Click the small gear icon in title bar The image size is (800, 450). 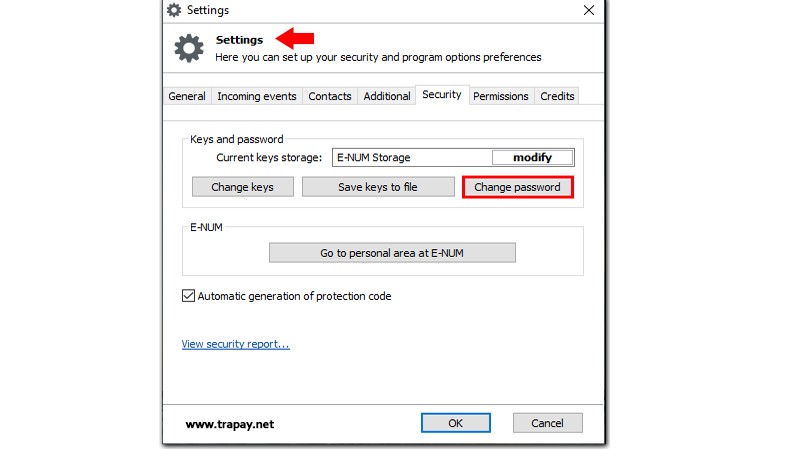[174, 10]
